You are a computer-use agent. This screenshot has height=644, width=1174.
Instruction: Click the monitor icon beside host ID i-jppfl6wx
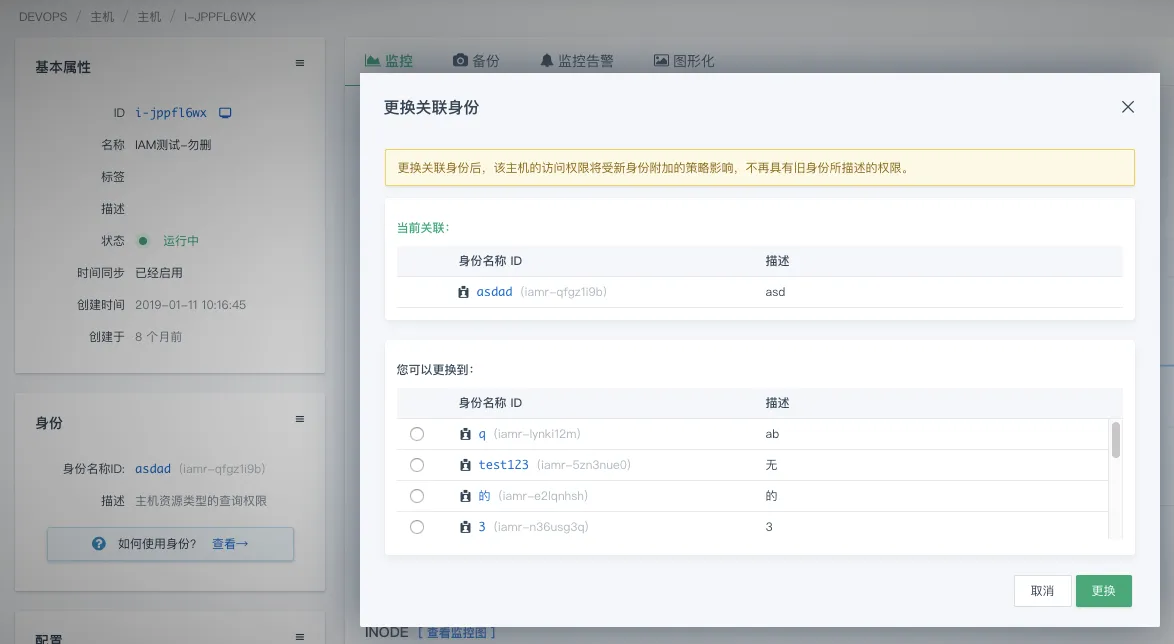click(224, 112)
